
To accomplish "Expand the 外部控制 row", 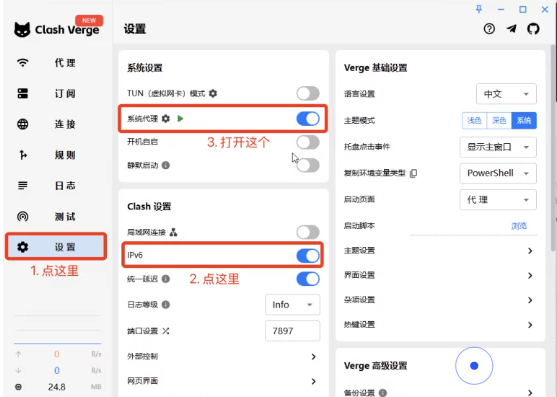I will tap(222, 357).
